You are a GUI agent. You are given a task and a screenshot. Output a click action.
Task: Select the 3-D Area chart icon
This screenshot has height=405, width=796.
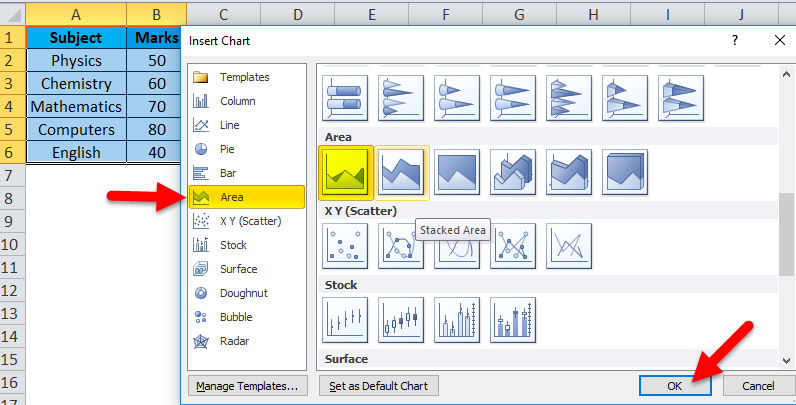click(x=513, y=171)
